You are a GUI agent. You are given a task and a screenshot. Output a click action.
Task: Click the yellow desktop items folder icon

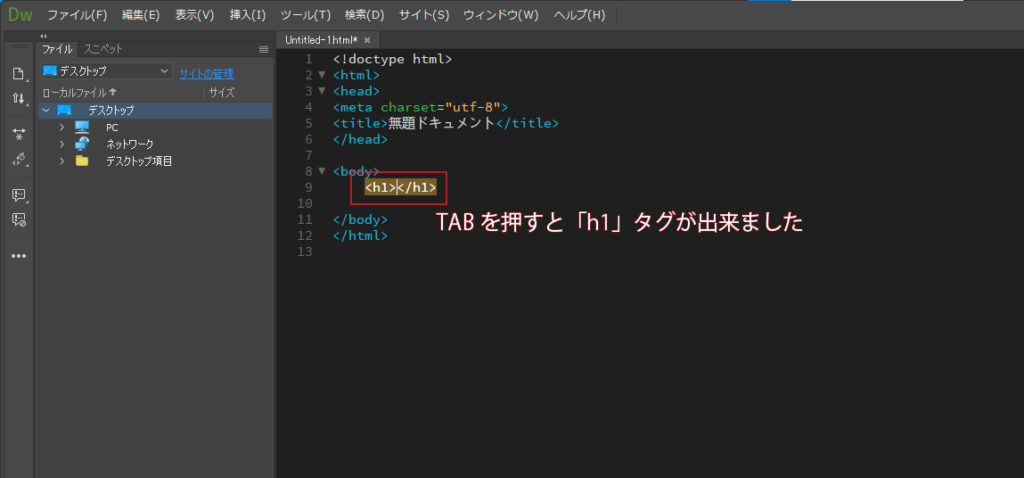tap(82, 161)
